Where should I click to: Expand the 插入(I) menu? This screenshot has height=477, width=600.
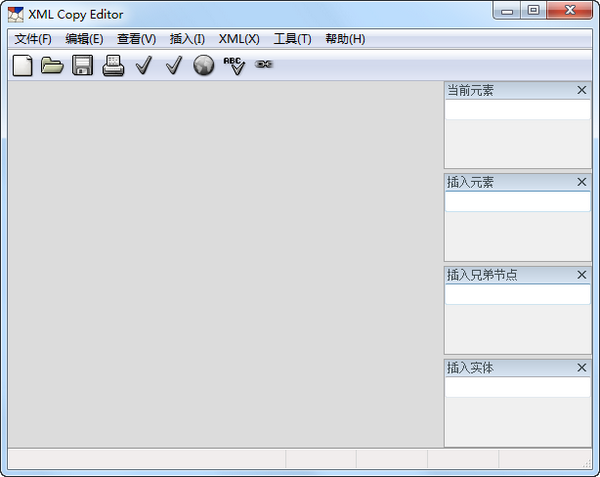click(187, 39)
